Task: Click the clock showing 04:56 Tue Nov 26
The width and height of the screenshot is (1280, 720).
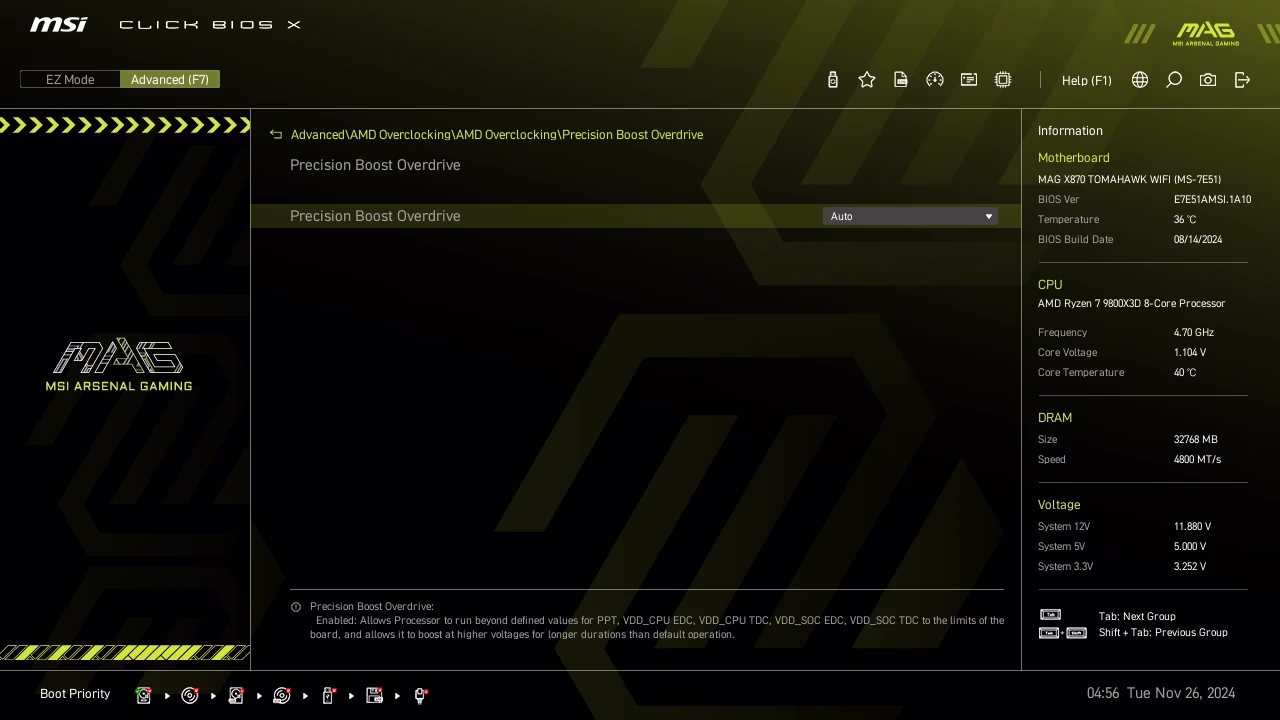Action: [x=1161, y=693]
